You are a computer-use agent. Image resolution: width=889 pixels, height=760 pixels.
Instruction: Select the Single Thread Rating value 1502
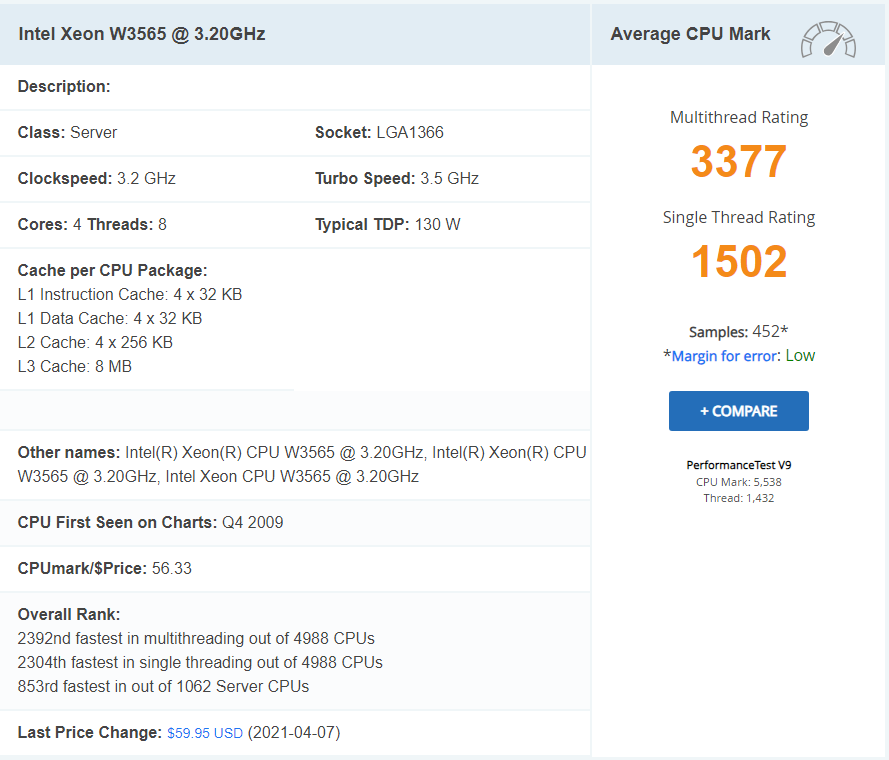coord(738,262)
